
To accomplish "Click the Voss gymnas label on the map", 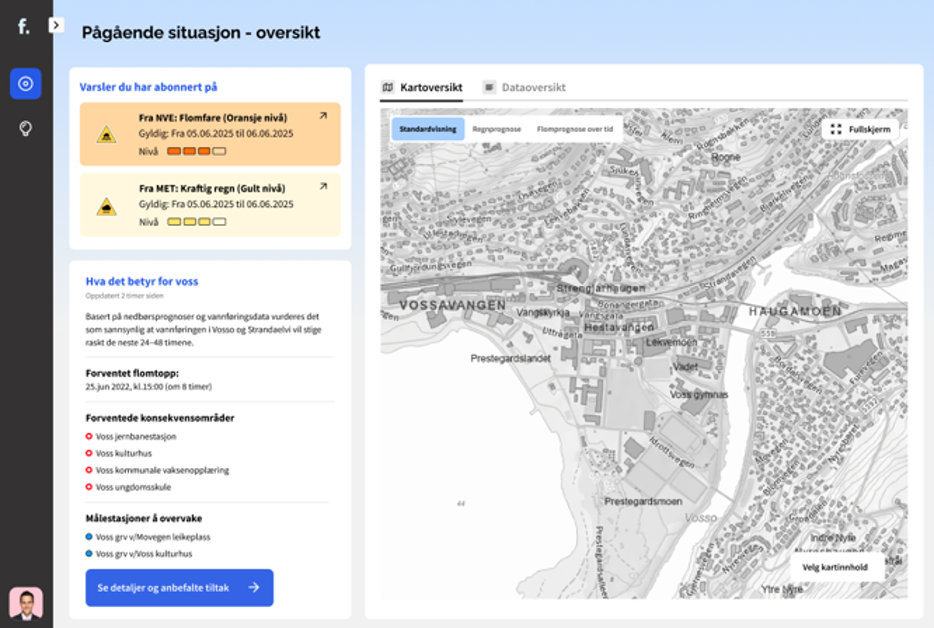I will pyautogui.click(x=699, y=394).
